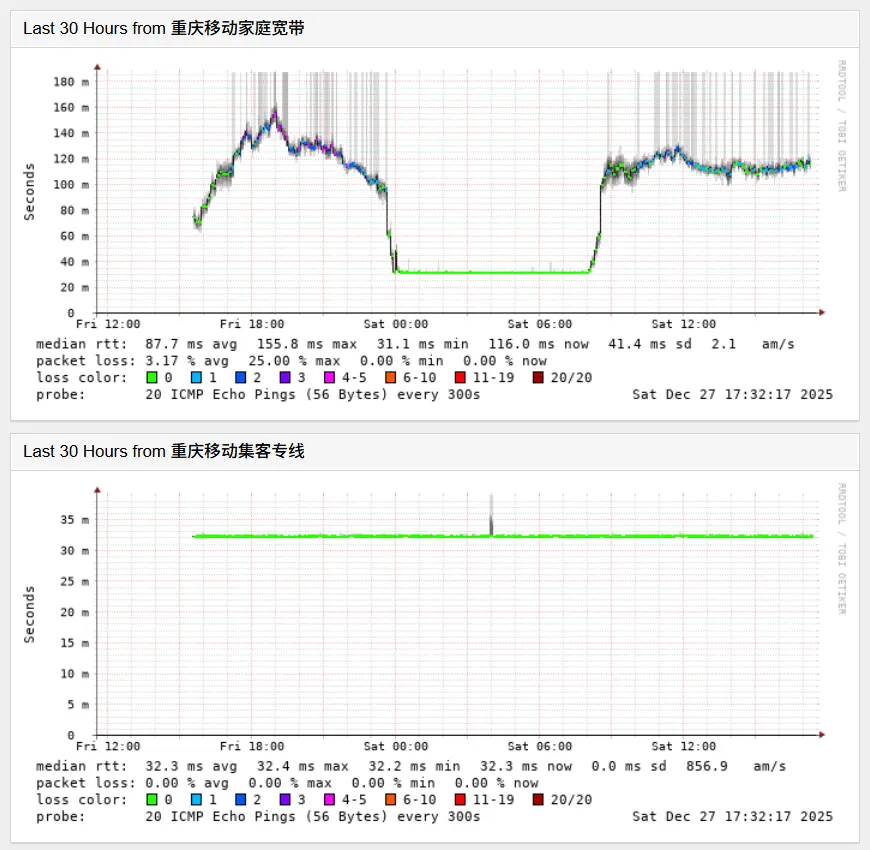Pick the orange 6-10 loss swatch under 集客专线 graph
The width and height of the screenshot is (870, 850).
pos(390,800)
